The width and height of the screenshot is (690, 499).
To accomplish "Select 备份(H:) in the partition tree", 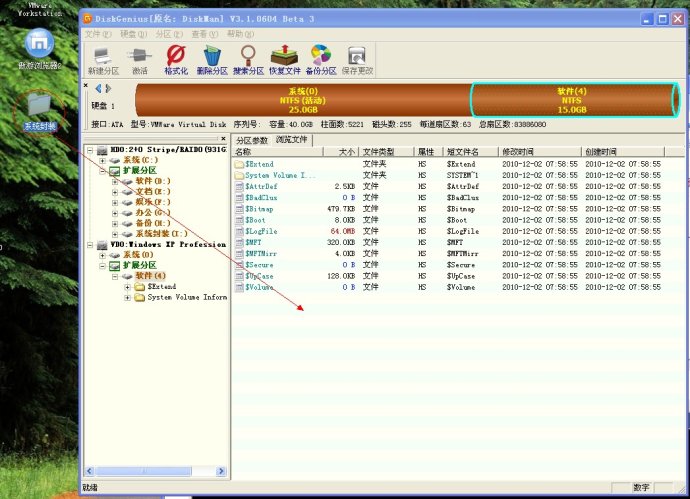I will point(153,223).
